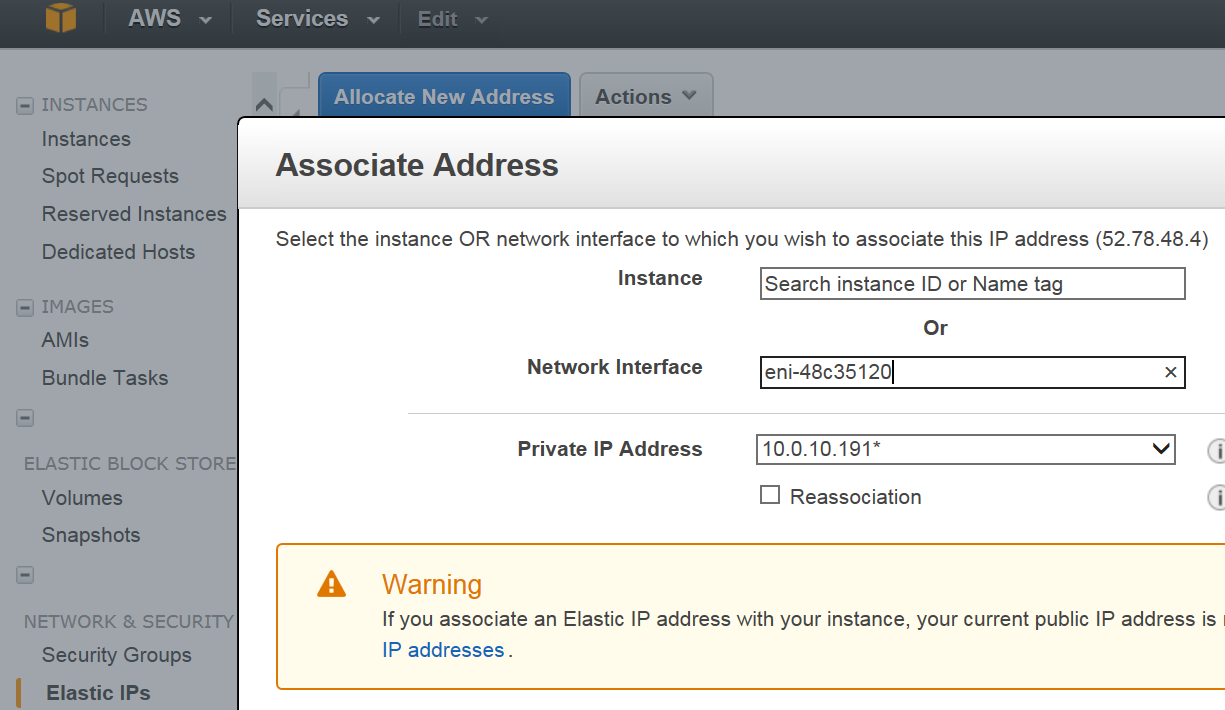The image size is (1225, 710).
Task: Collapse the Elastic Block Store section
Action: coord(25,417)
